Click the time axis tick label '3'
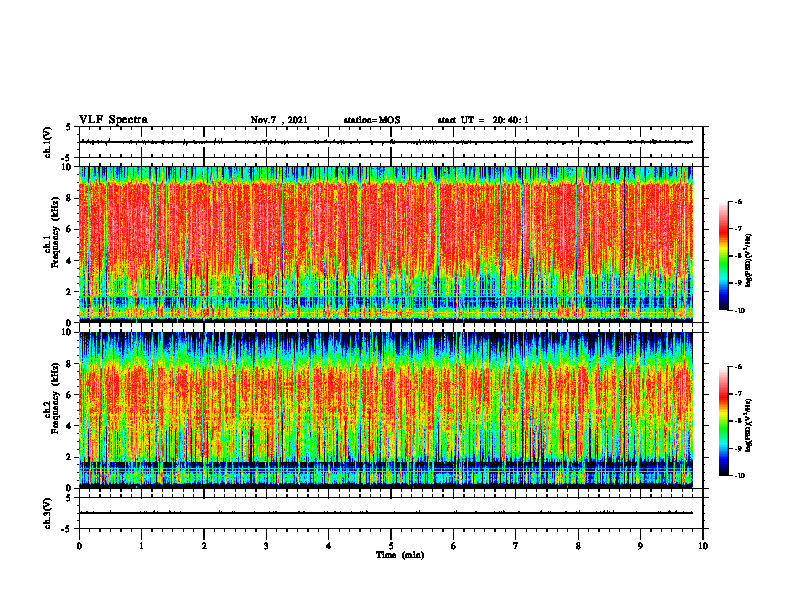The height and width of the screenshot is (612, 792). [x=266, y=546]
